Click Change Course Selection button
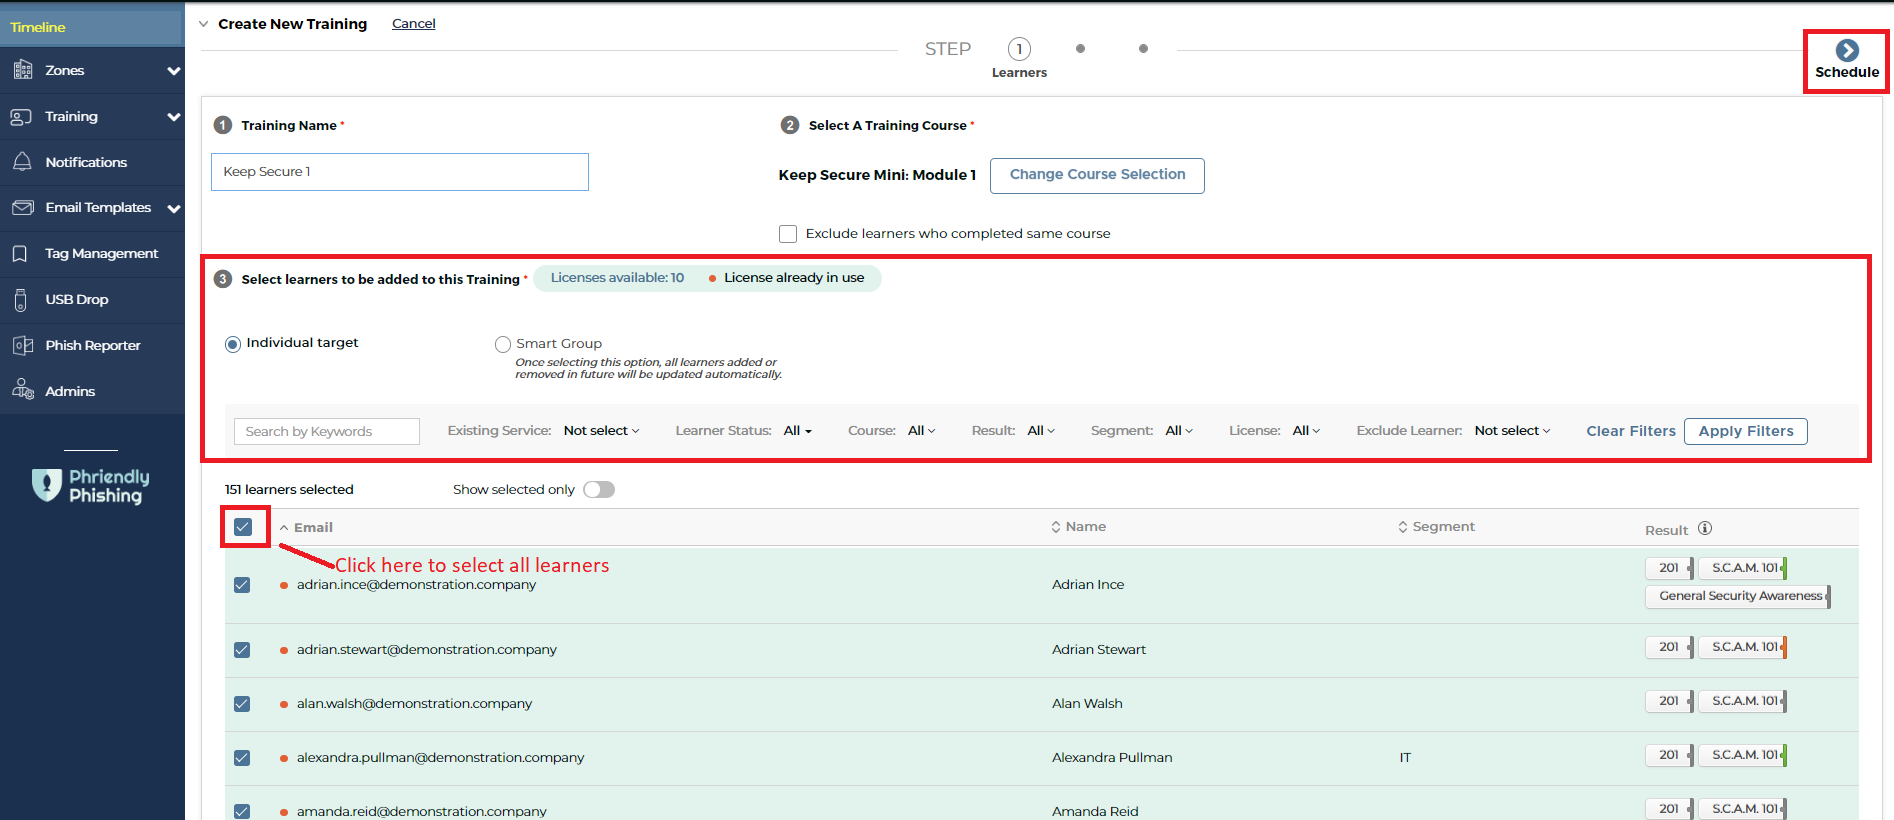 [1097, 175]
